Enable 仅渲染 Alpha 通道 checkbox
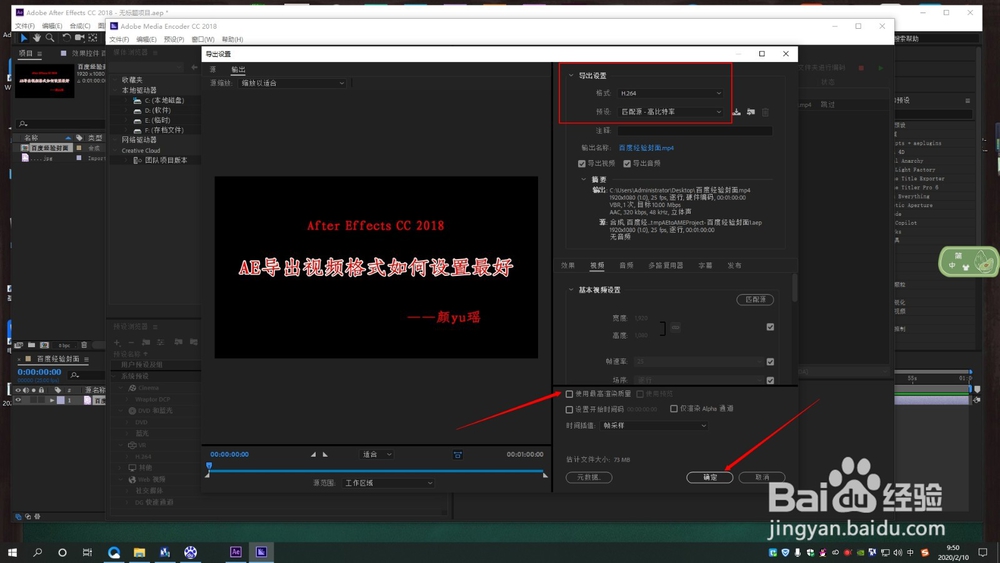Image resolution: width=1000 pixels, height=563 pixels. 673,409
